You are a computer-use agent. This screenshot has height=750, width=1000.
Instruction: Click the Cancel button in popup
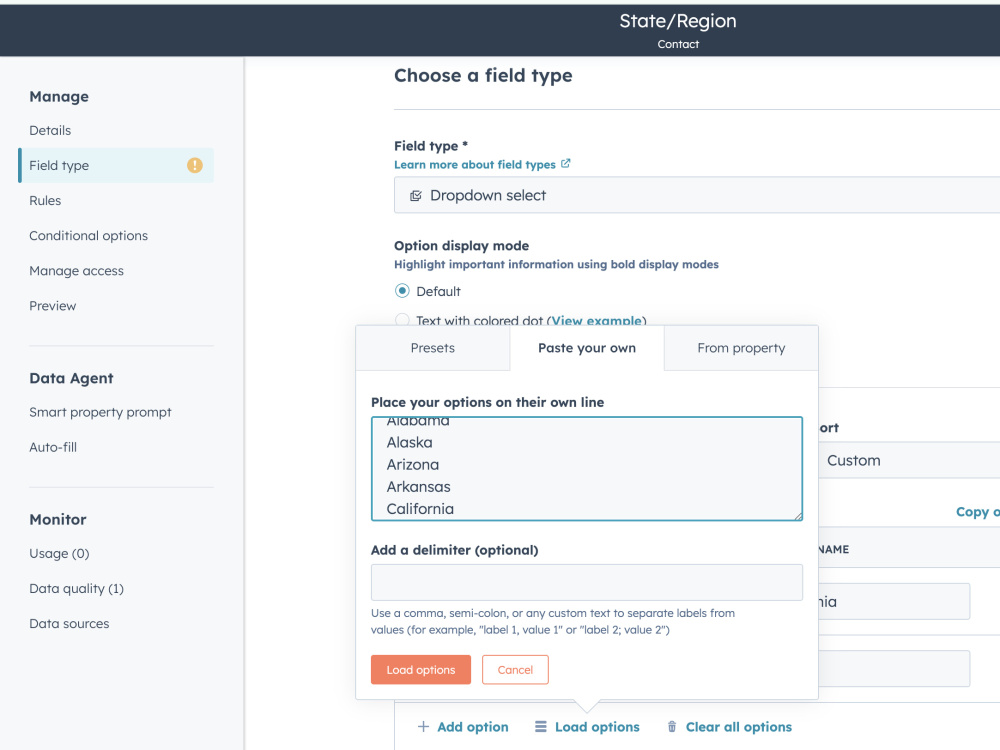point(515,670)
